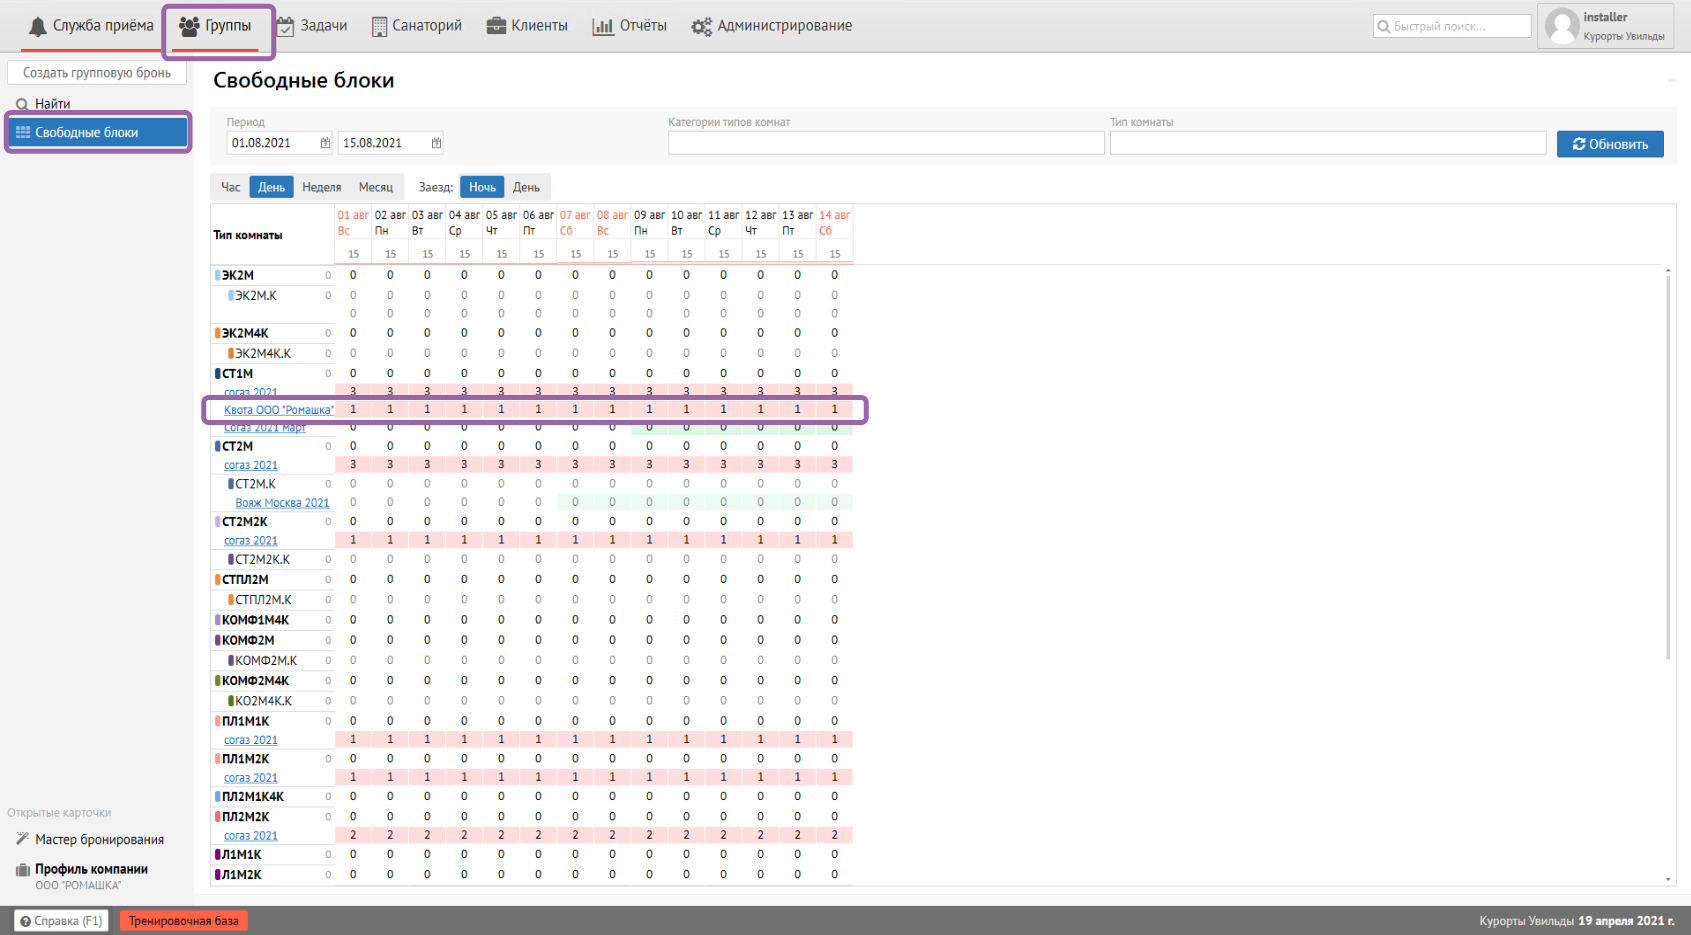Open the Отчёты chart icon

coord(603,26)
